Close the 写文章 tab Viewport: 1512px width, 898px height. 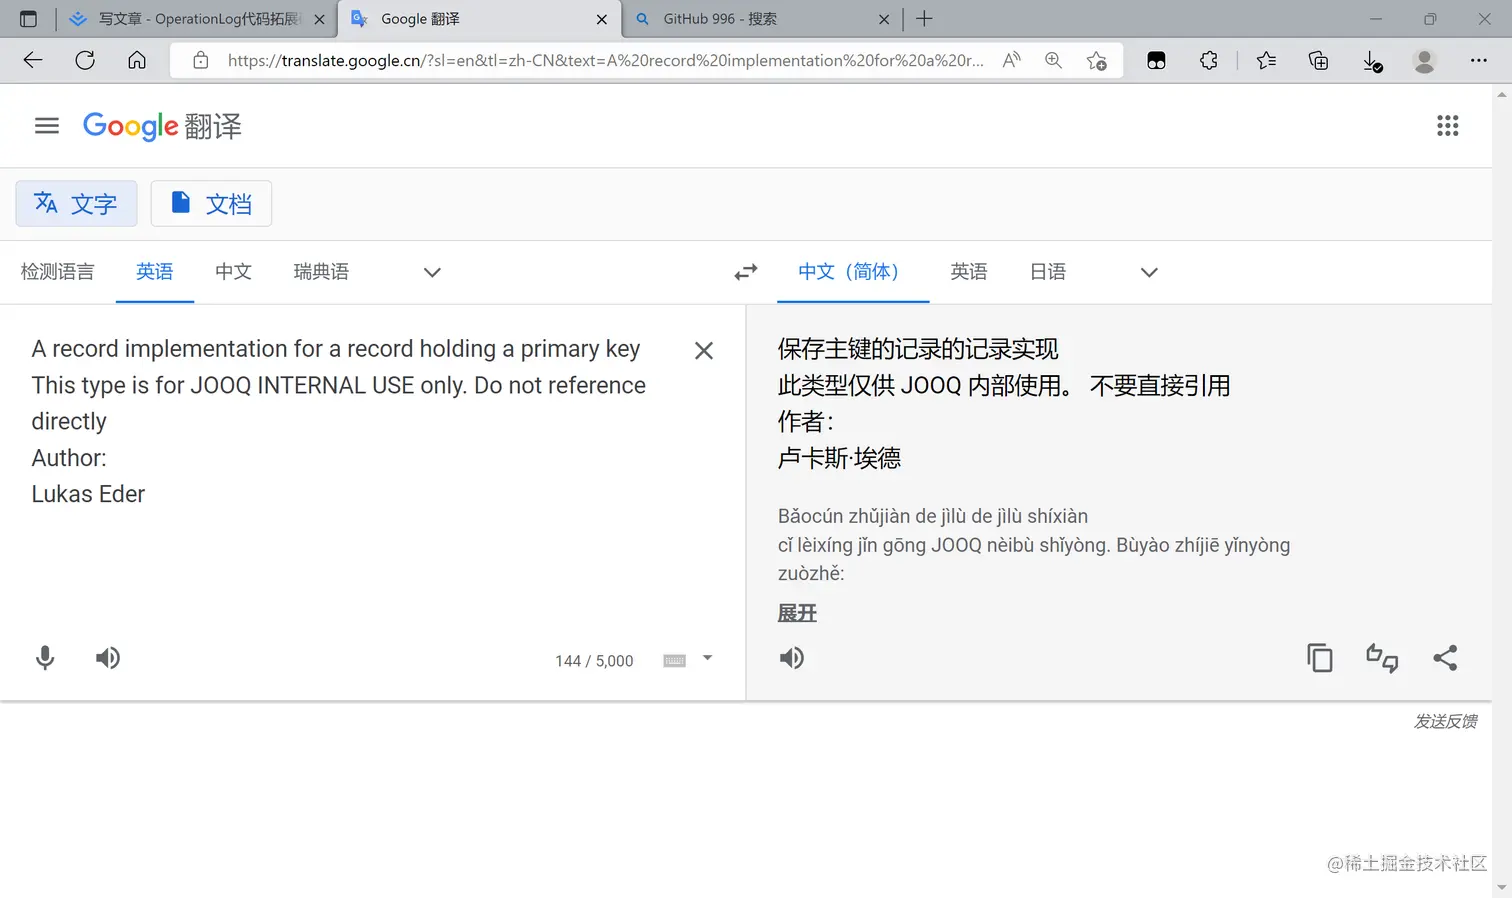pyautogui.click(x=320, y=19)
